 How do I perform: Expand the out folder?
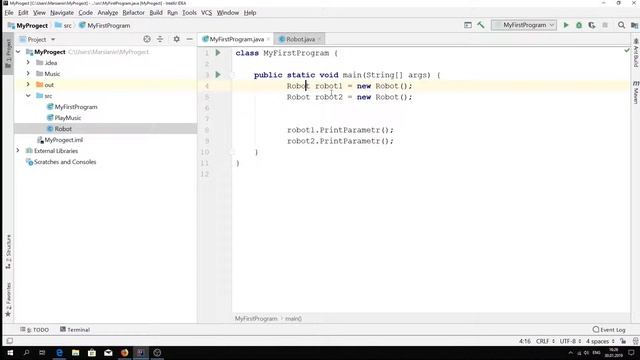(28, 85)
